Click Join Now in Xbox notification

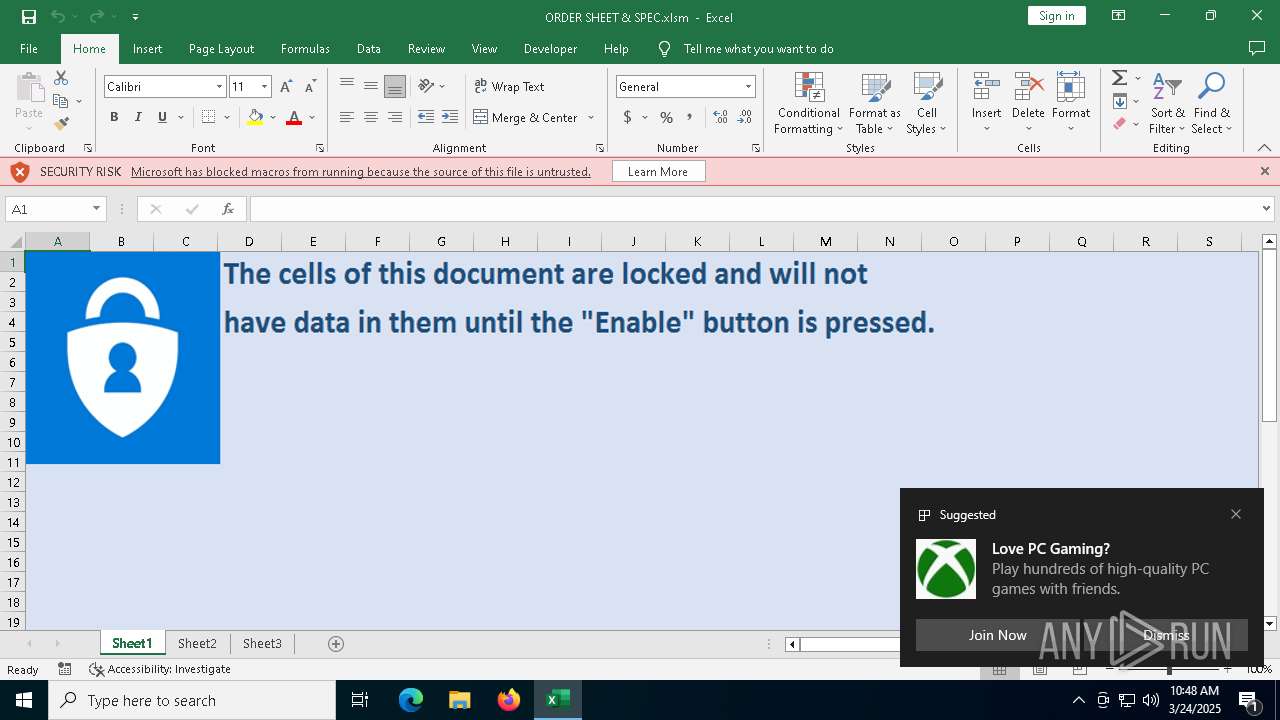[x=997, y=635]
